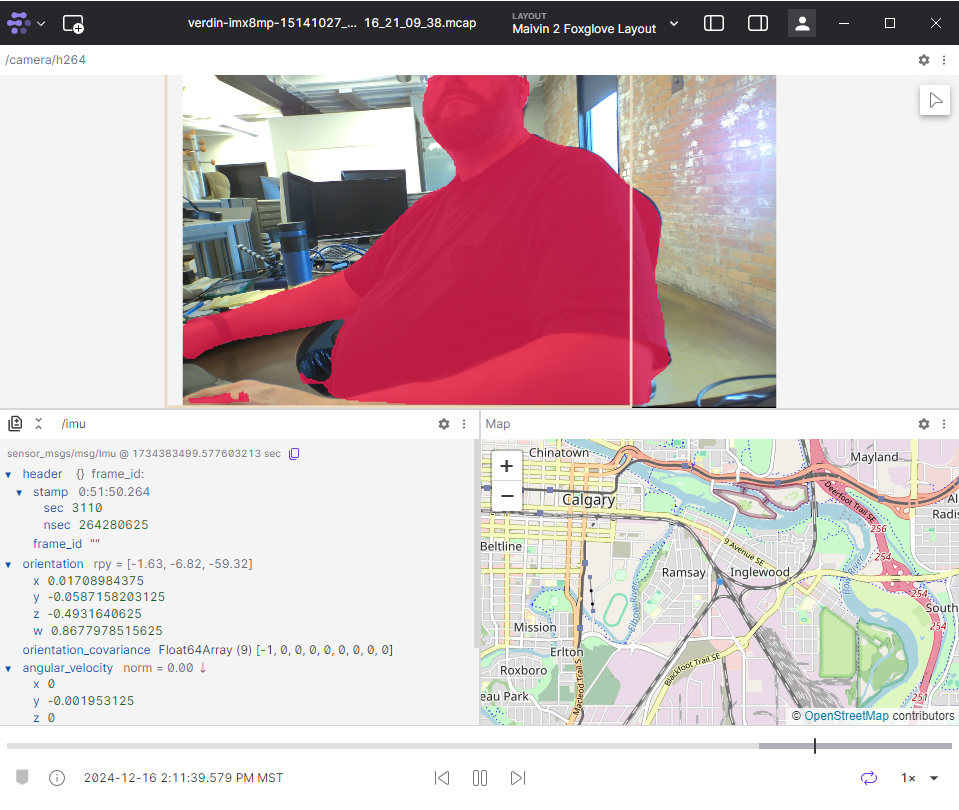Toggle loop playback

tap(868, 778)
